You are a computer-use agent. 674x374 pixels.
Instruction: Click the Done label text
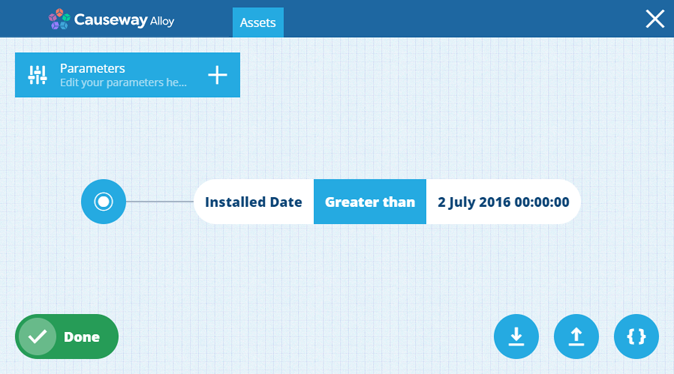pos(82,337)
